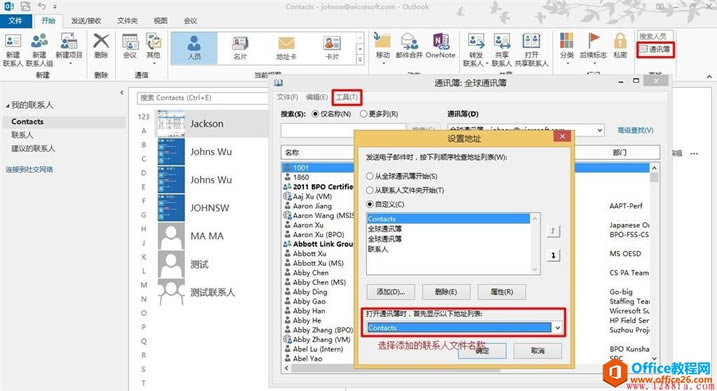Image resolution: width=717 pixels, height=391 pixels.
Task: Select the Custom radio option
Action: pyautogui.click(x=369, y=204)
